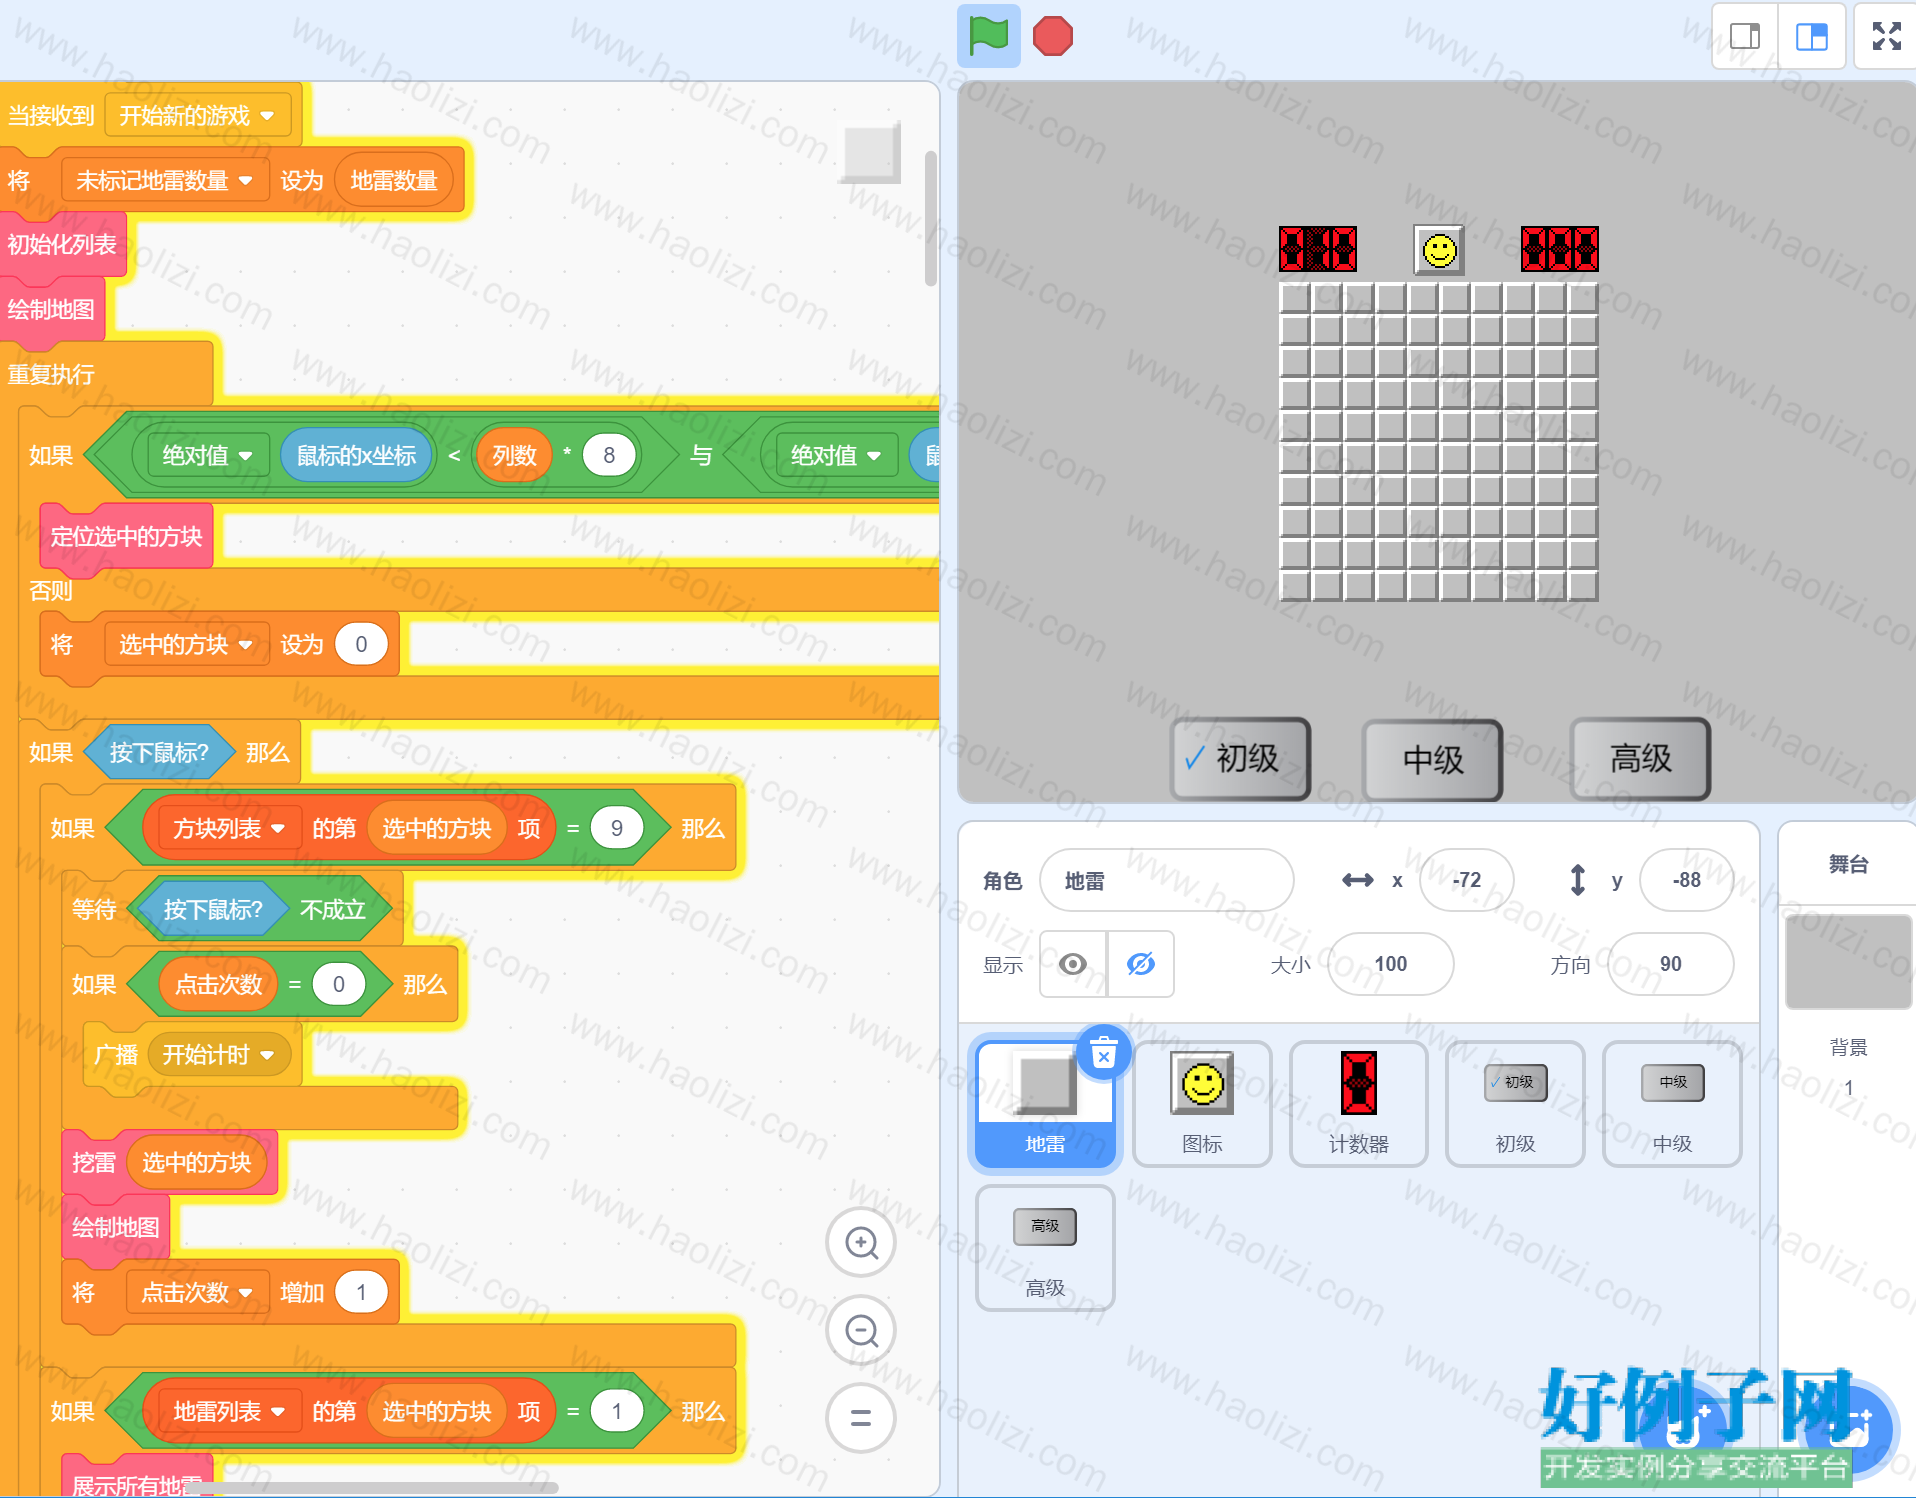Show the sprite with the eye icon
The image size is (1916, 1498).
(1073, 964)
